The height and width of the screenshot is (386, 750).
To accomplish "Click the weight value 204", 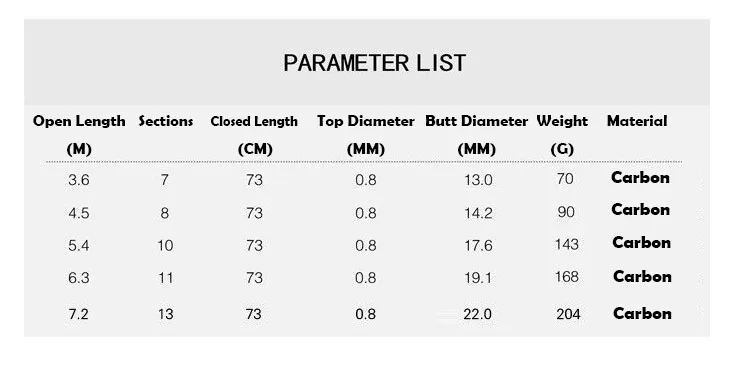I will pos(568,314).
